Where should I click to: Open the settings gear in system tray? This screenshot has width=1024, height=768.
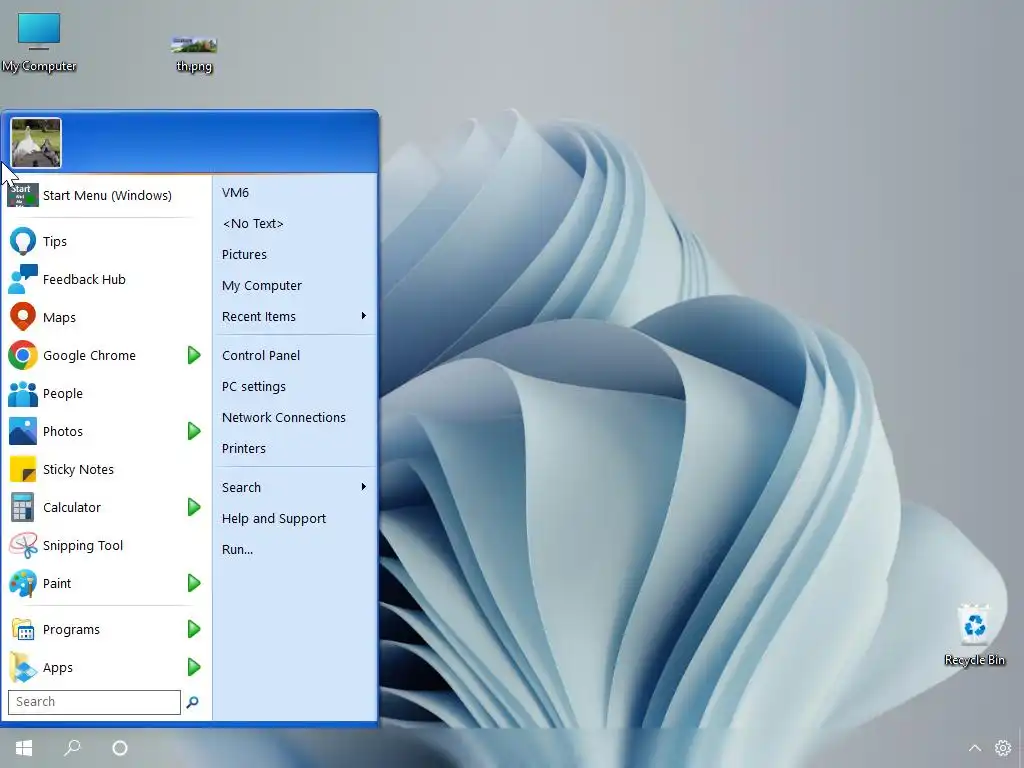coord(1003,748)
